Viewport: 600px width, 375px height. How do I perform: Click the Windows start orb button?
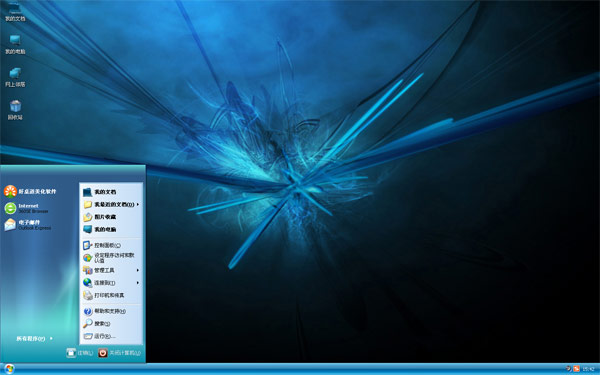[x=9, y=369]
